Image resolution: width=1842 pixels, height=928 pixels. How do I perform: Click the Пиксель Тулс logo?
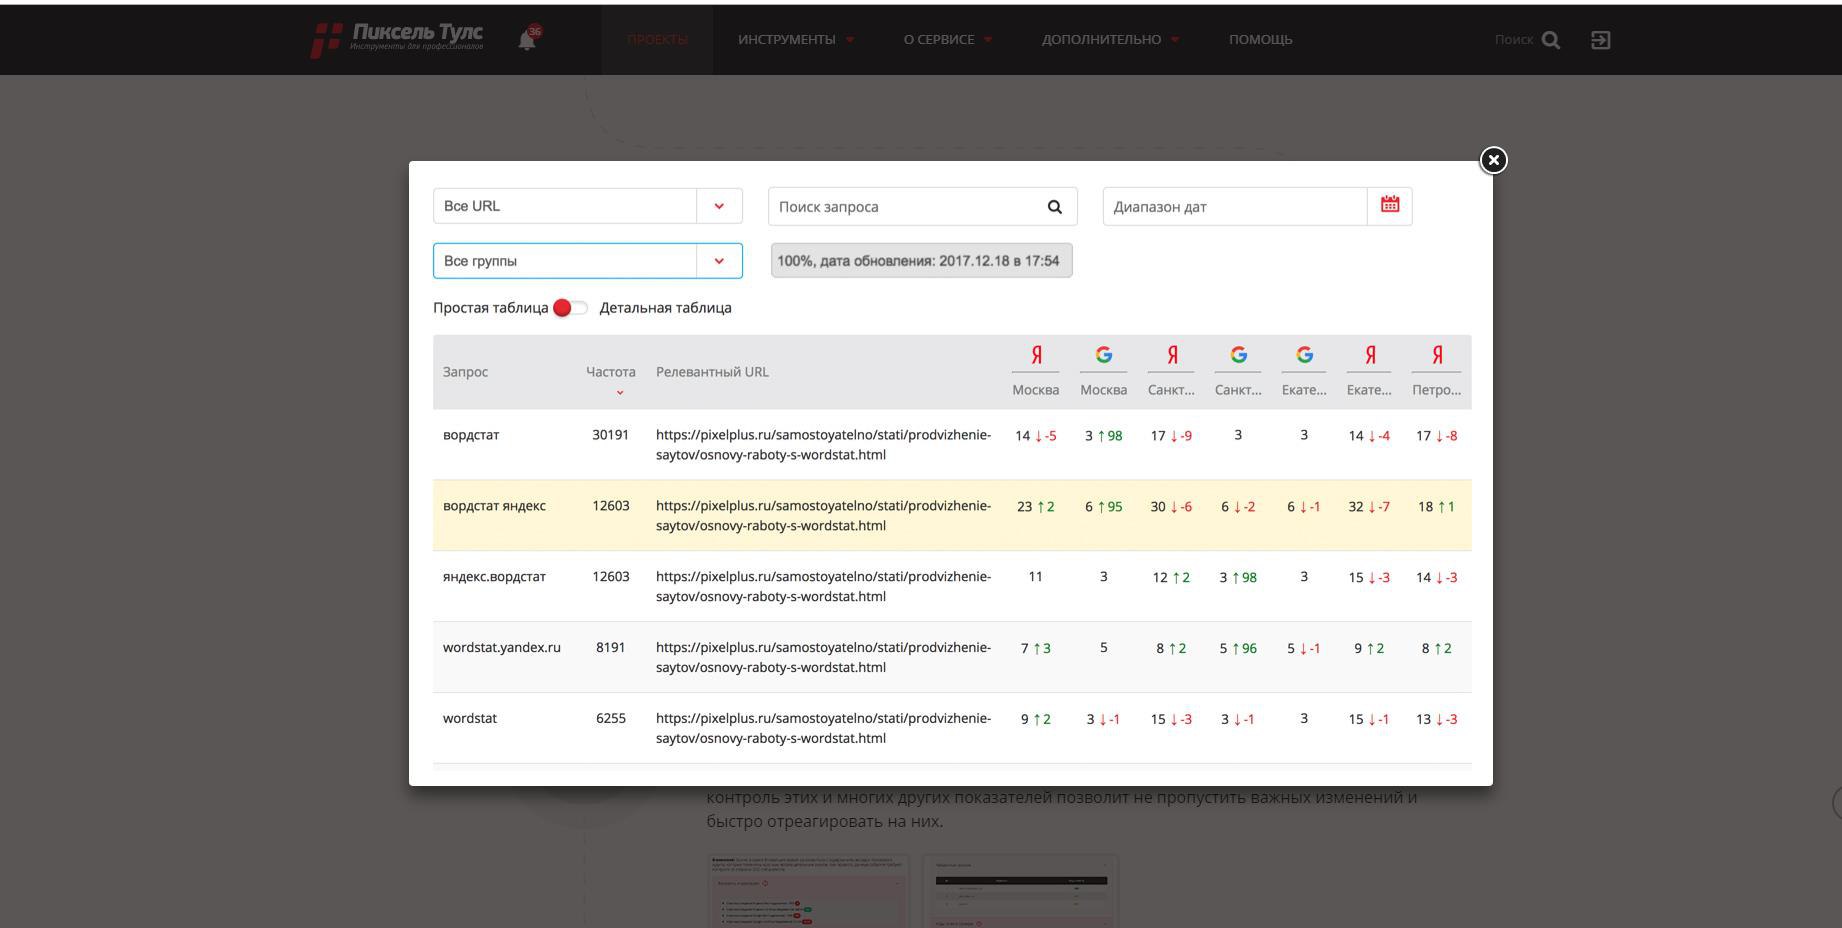(398, 39)
